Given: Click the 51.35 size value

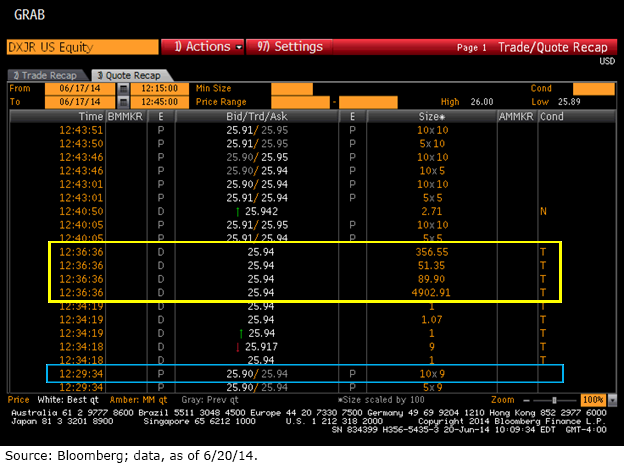Looking at the screenshot, I should [432, 266].
